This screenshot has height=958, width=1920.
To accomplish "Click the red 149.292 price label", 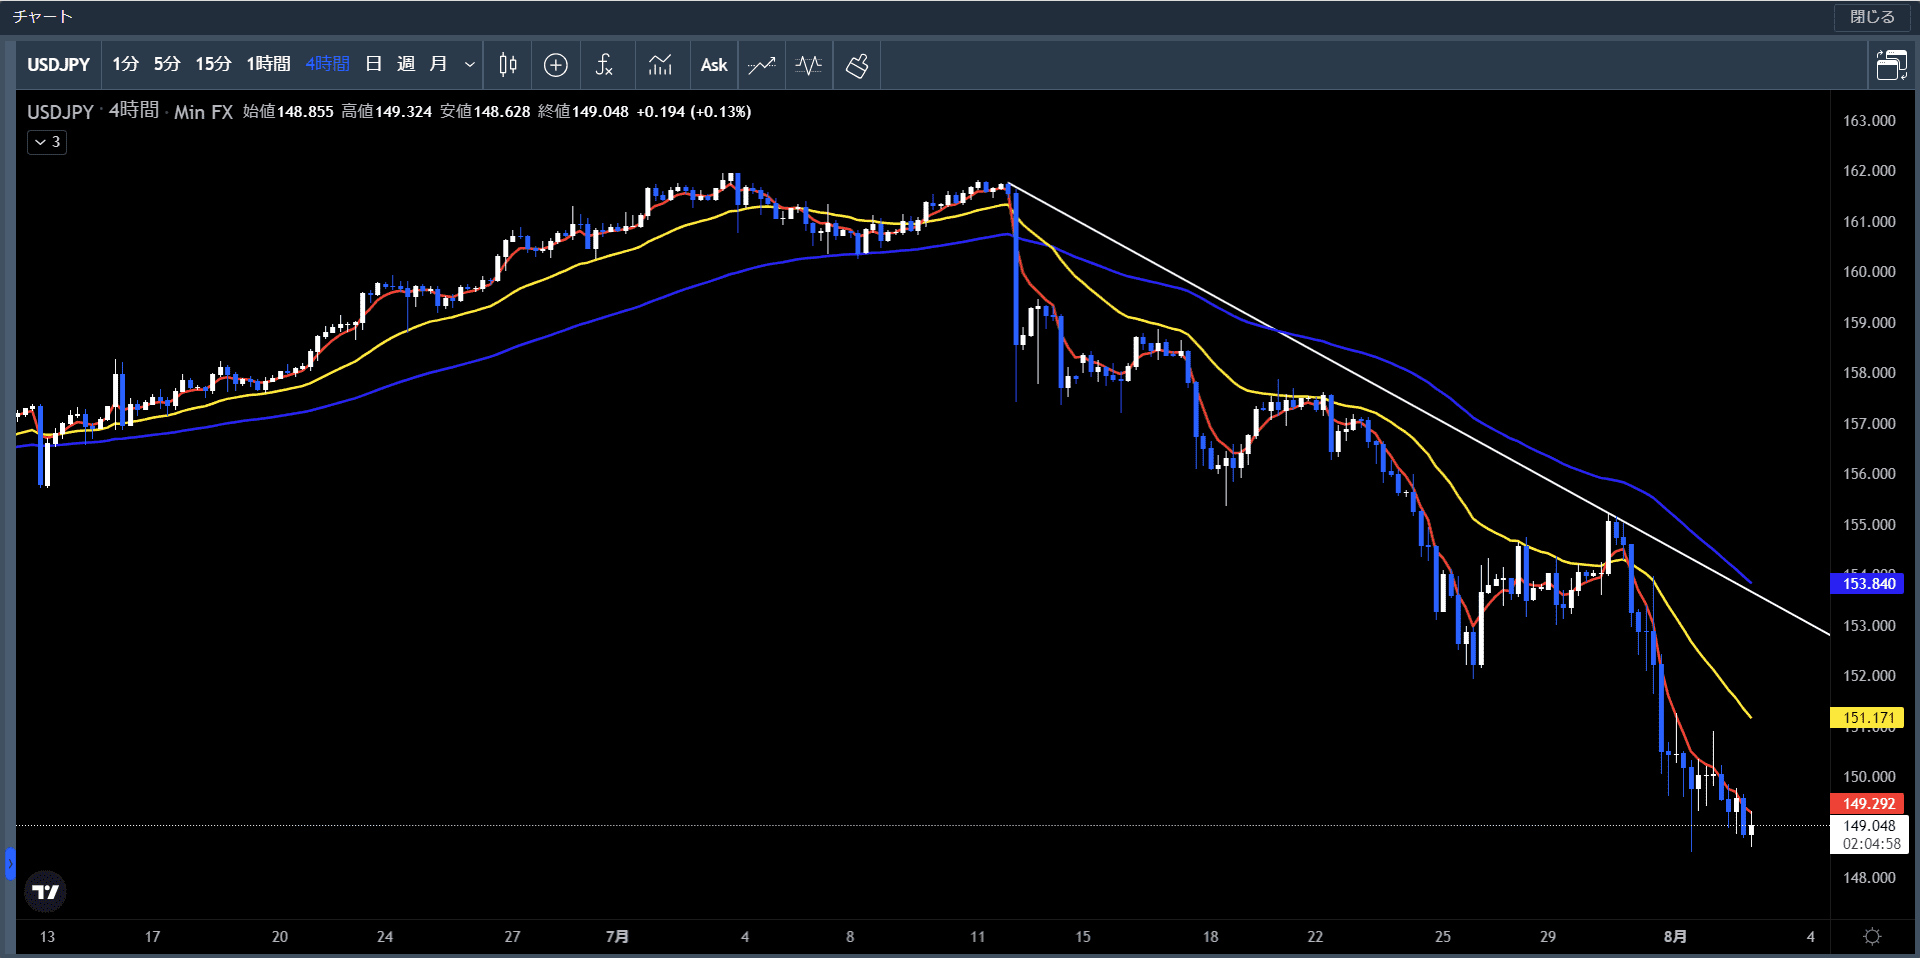I will click(x=1868, y=804).
